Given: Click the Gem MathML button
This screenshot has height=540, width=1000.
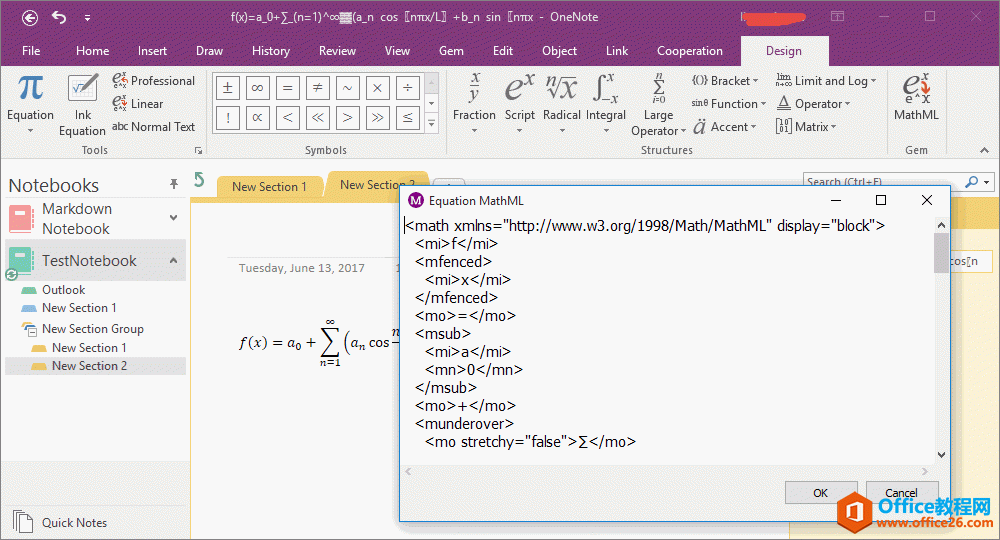Looking at the screenshot, I should 916,97.
